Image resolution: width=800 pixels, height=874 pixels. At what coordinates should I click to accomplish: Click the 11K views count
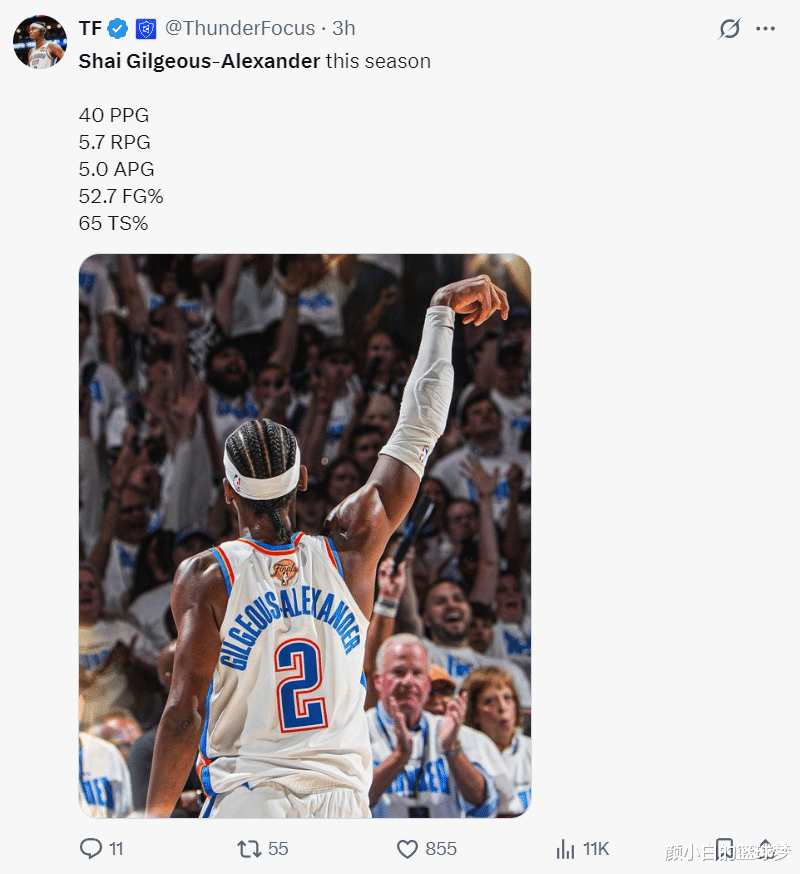(596, 849)
